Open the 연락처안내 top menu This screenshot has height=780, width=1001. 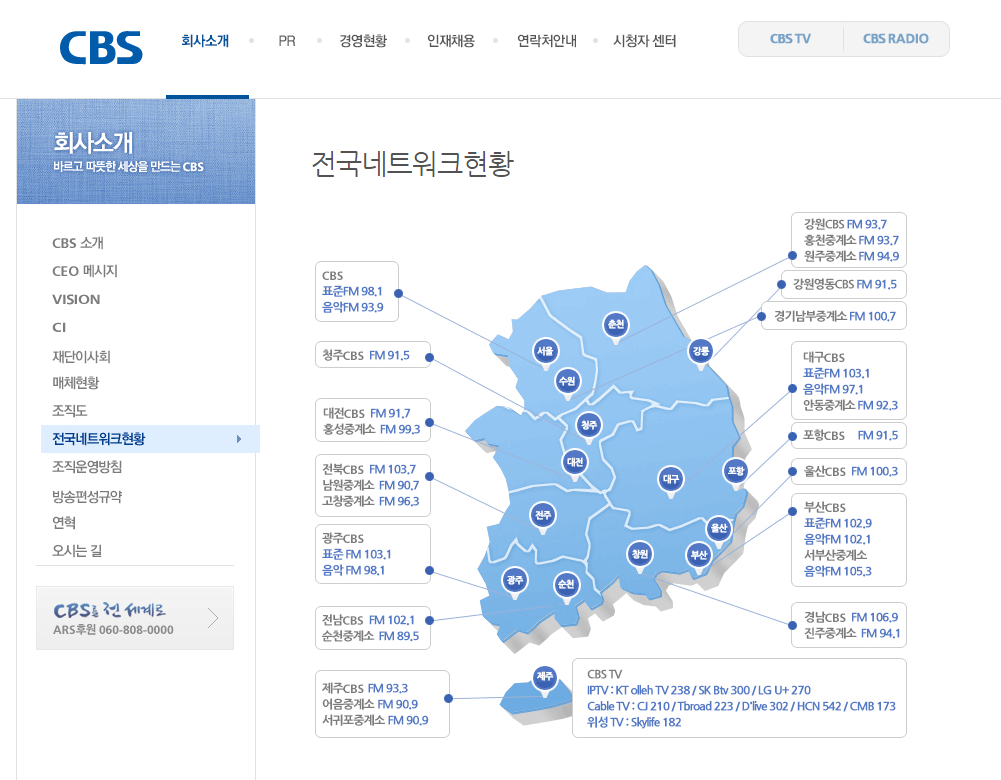pos(547,41)
